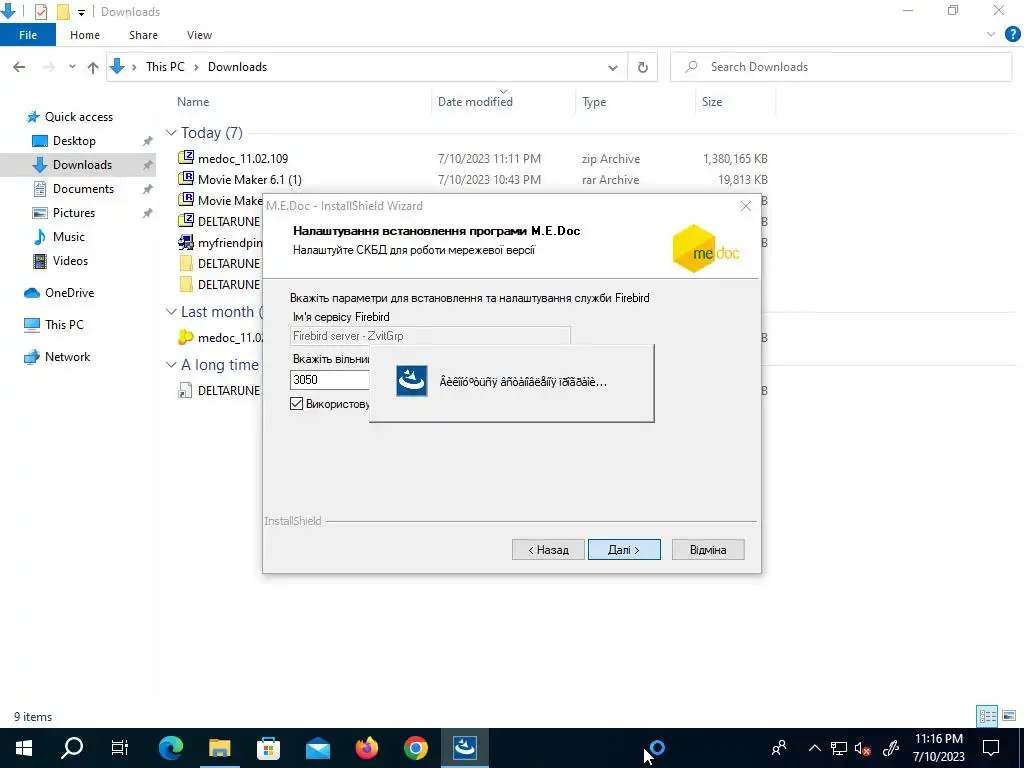Click the port field containing 3050
Image resolution: width=1024 pixels, height=768 pixels.
pyautogui.click(x=330, y=379)
